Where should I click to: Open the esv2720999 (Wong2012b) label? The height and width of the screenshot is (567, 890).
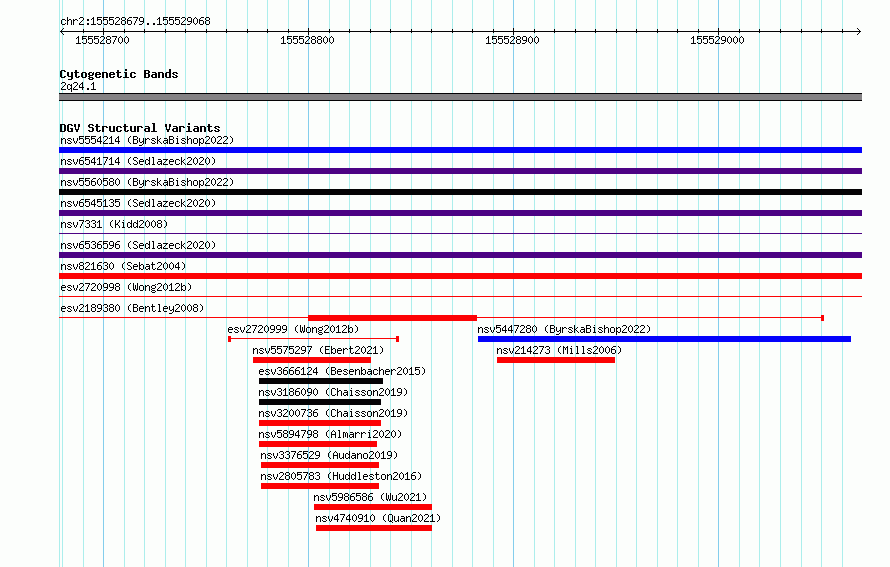[x=293, y=329]
